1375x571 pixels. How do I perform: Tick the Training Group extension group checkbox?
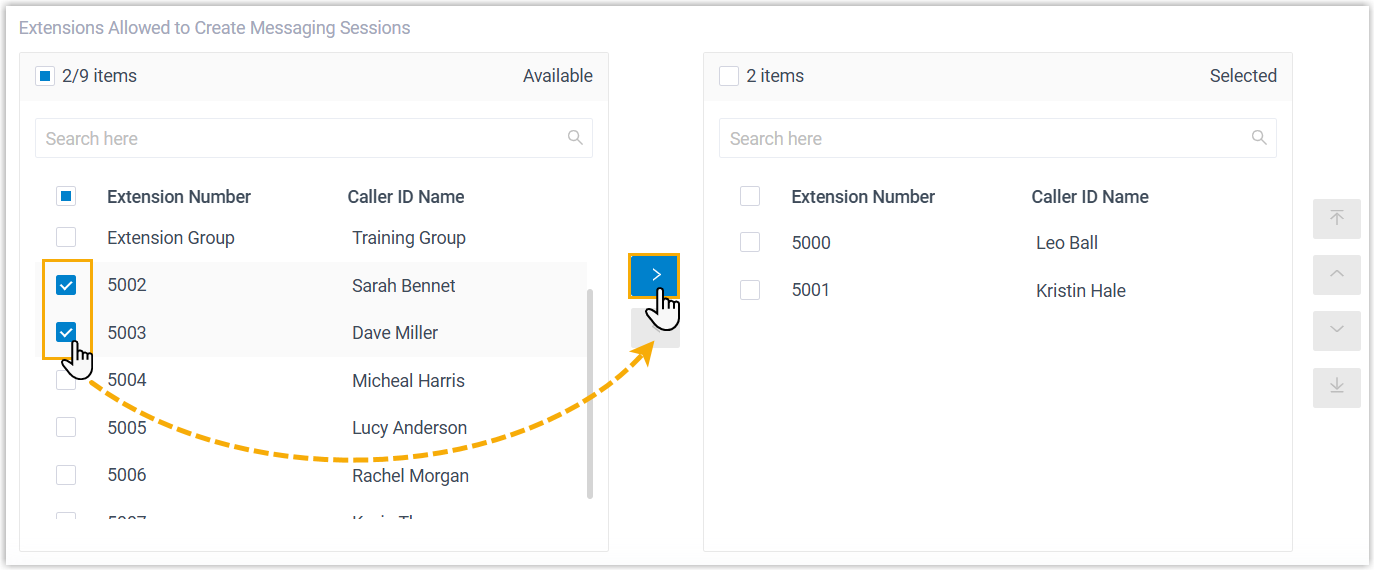66,238
